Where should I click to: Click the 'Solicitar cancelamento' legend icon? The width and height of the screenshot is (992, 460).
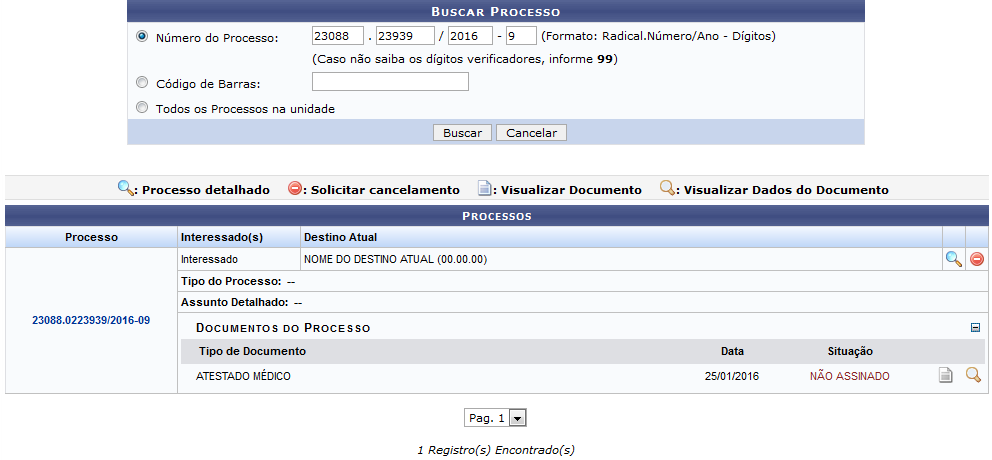click(295, 188)
